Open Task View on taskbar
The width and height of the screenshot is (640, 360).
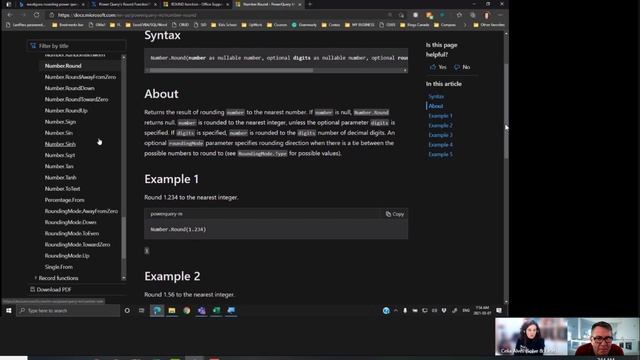click(141, 311)
